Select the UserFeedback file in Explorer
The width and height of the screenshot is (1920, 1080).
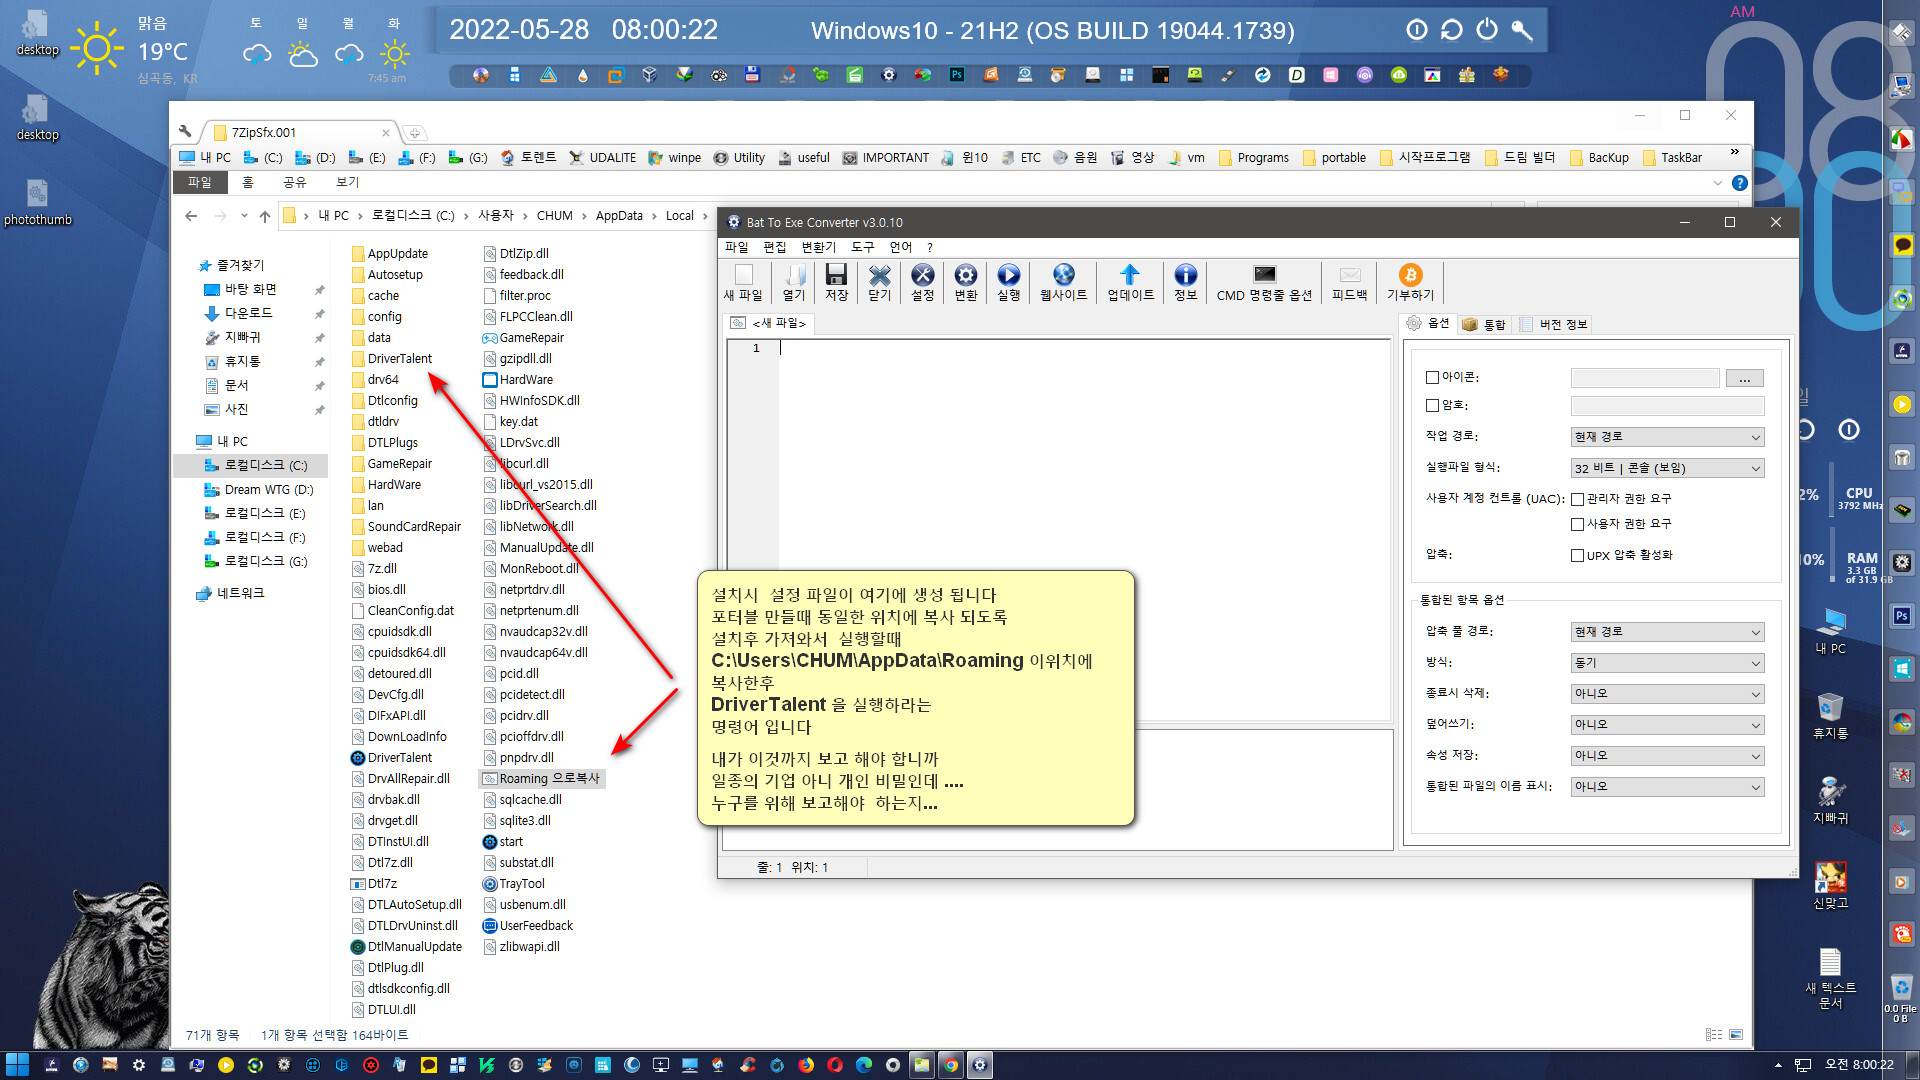[528, 926]
